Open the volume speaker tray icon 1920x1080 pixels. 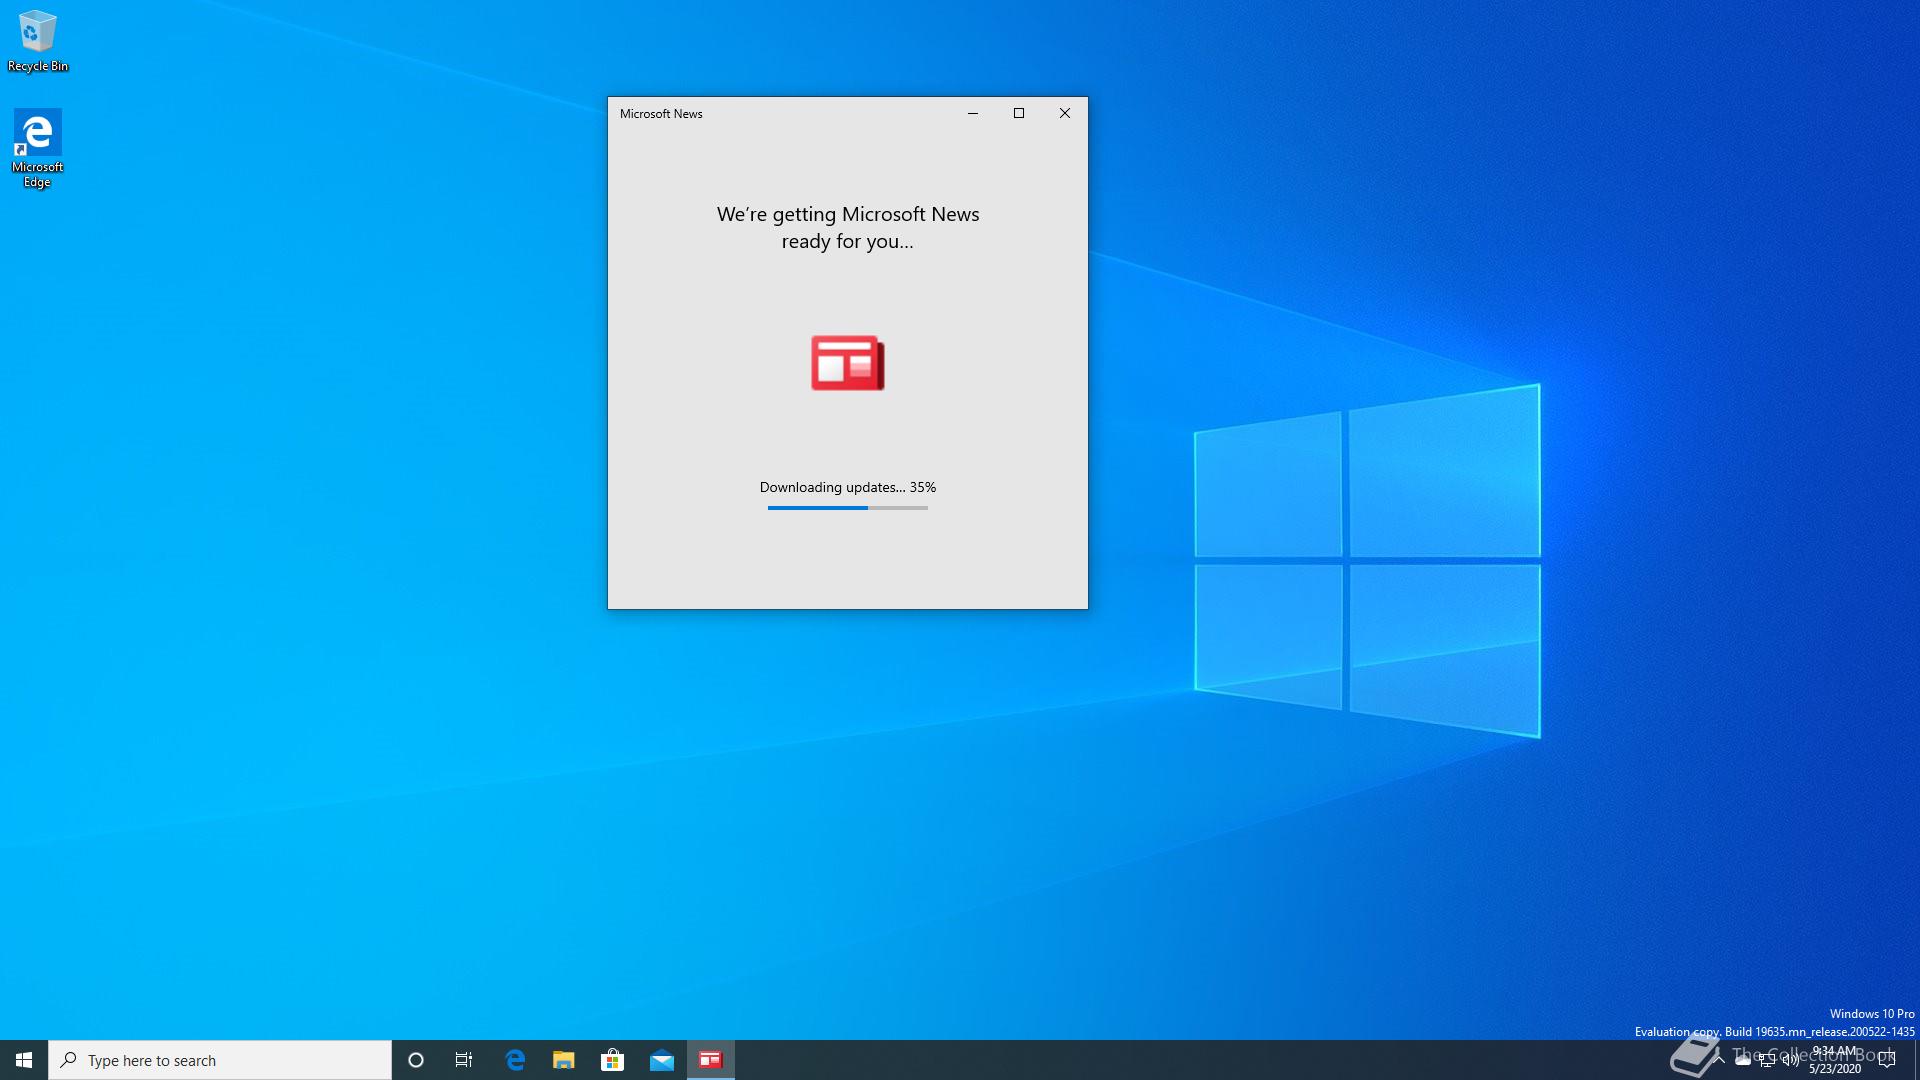tap(1791, 1060)
